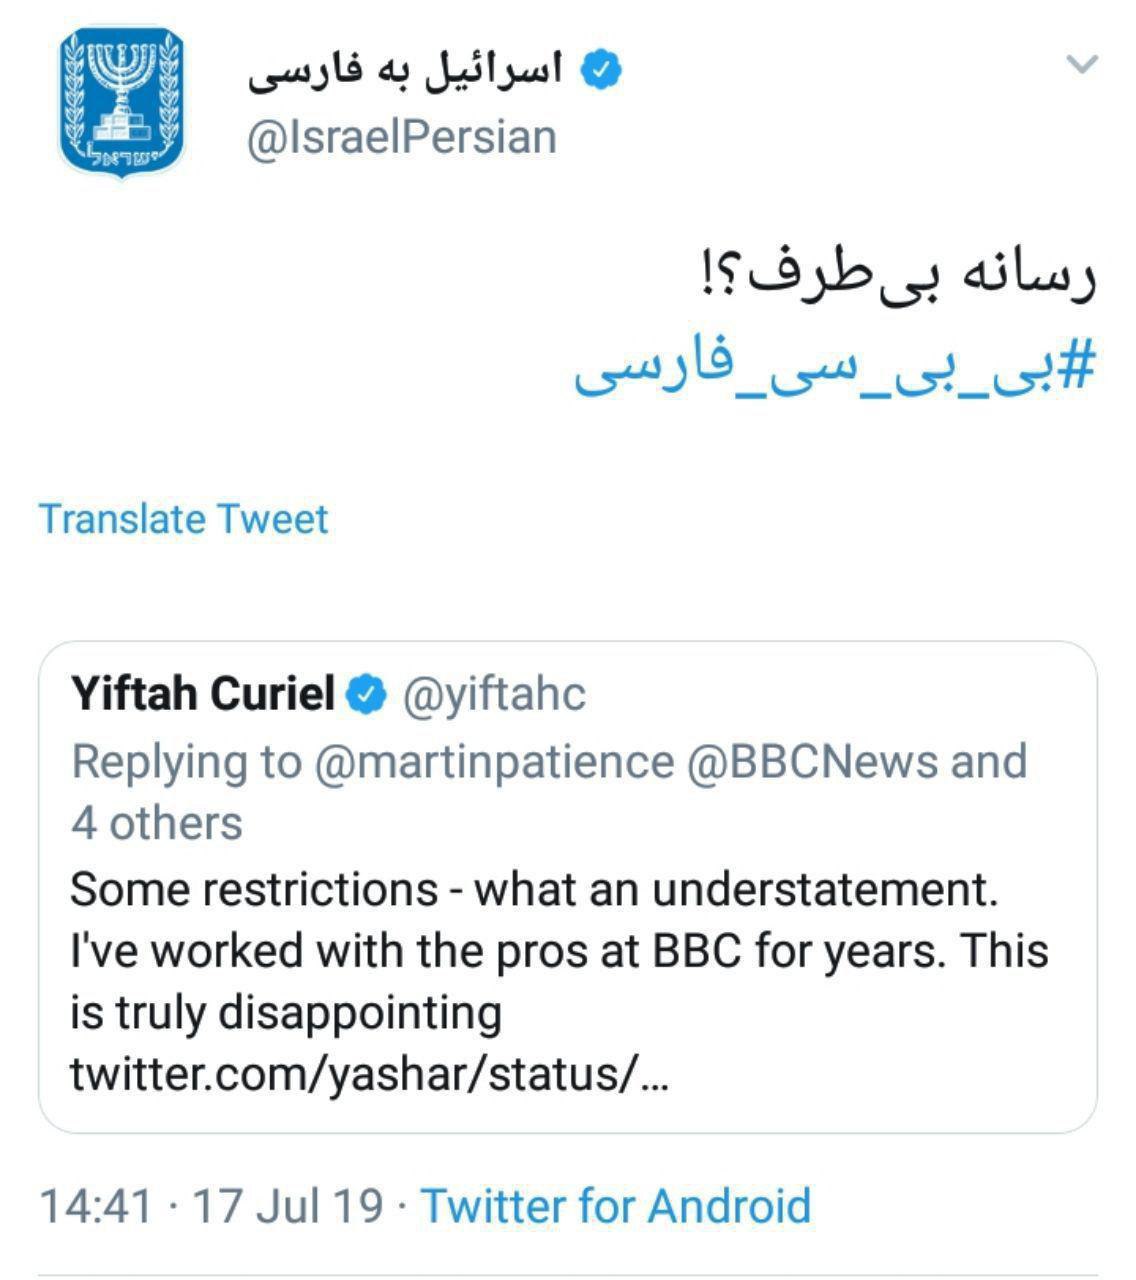Open the @BBCNews mention

coord(812,761)
